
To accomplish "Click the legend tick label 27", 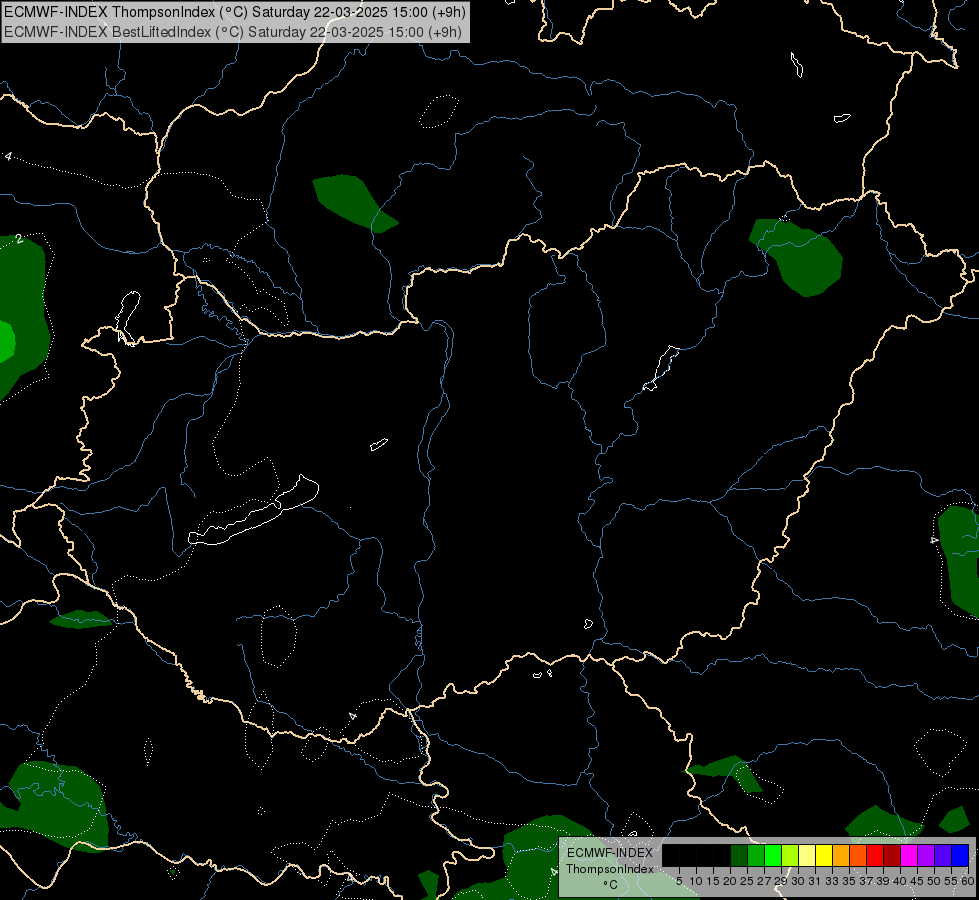I will coord(764,881).
